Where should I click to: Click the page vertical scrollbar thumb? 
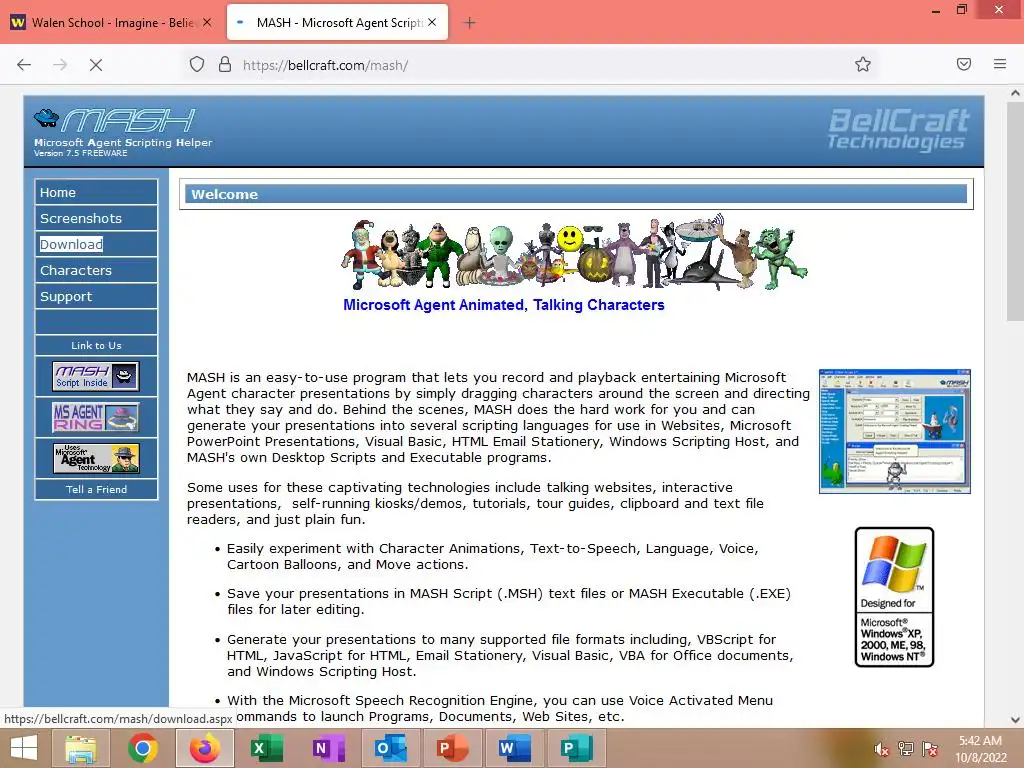pyautogui.click(x=1015, y=212)
